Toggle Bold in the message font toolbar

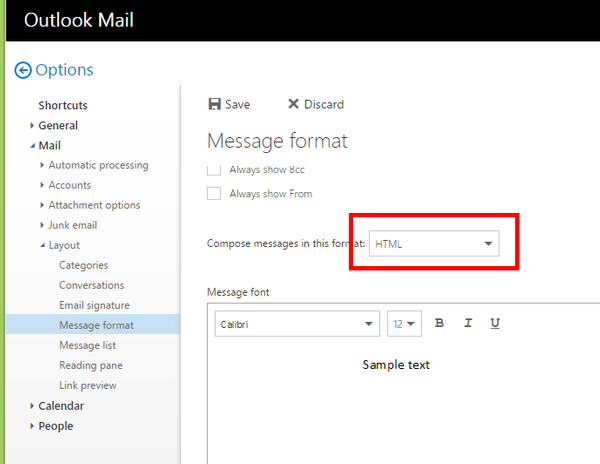point(439,323)
